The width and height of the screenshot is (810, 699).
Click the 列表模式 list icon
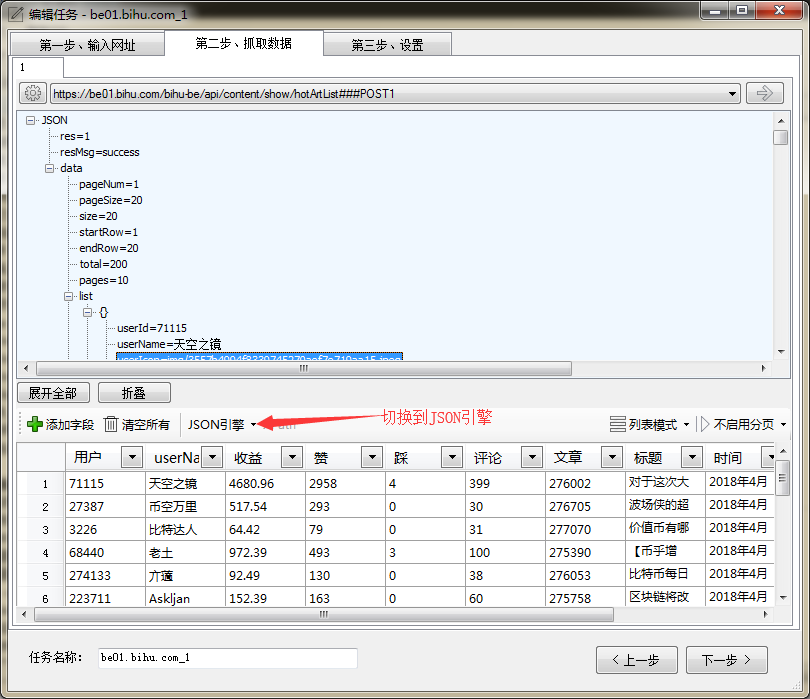pos(617,424)
